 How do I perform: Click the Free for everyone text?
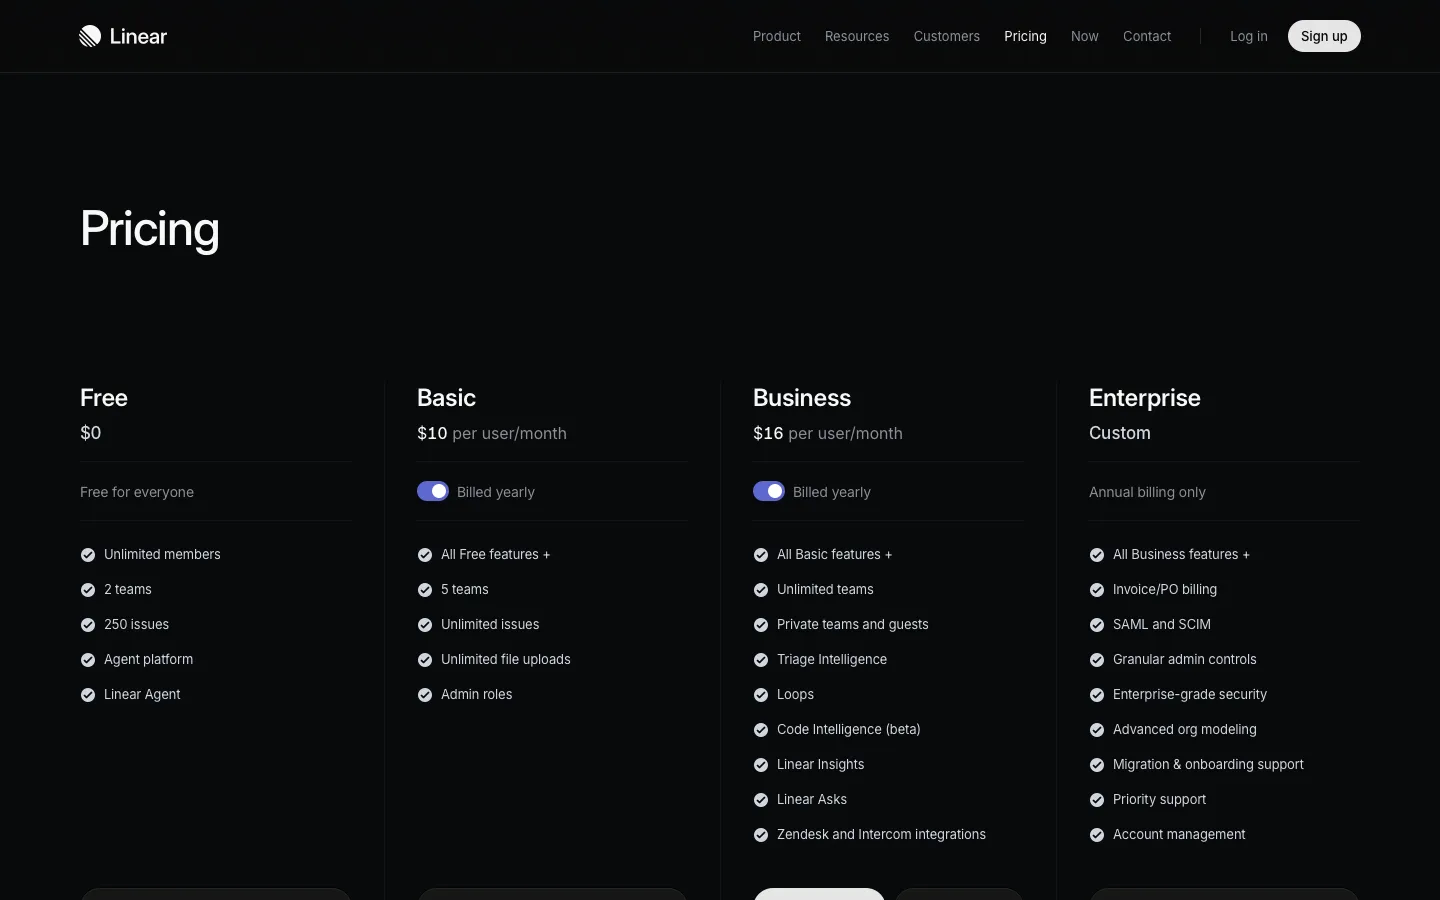coord(137,492)
